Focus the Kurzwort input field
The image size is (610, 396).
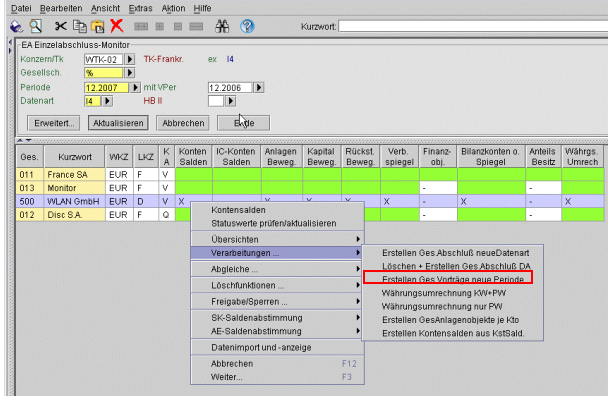click(474, 26)
